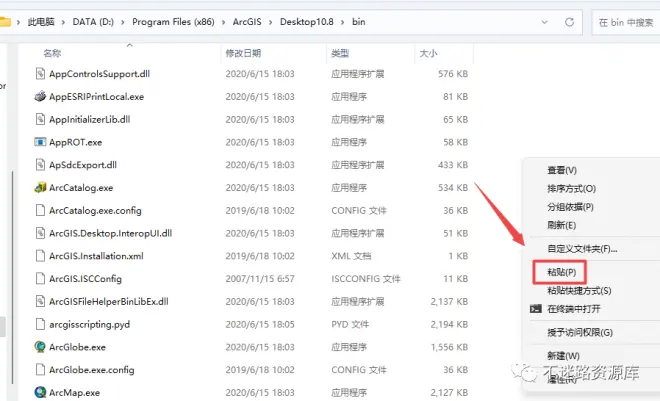Choose 在终端中打开 menu entry
Screen dimensions: 660x401
(574, 309)
